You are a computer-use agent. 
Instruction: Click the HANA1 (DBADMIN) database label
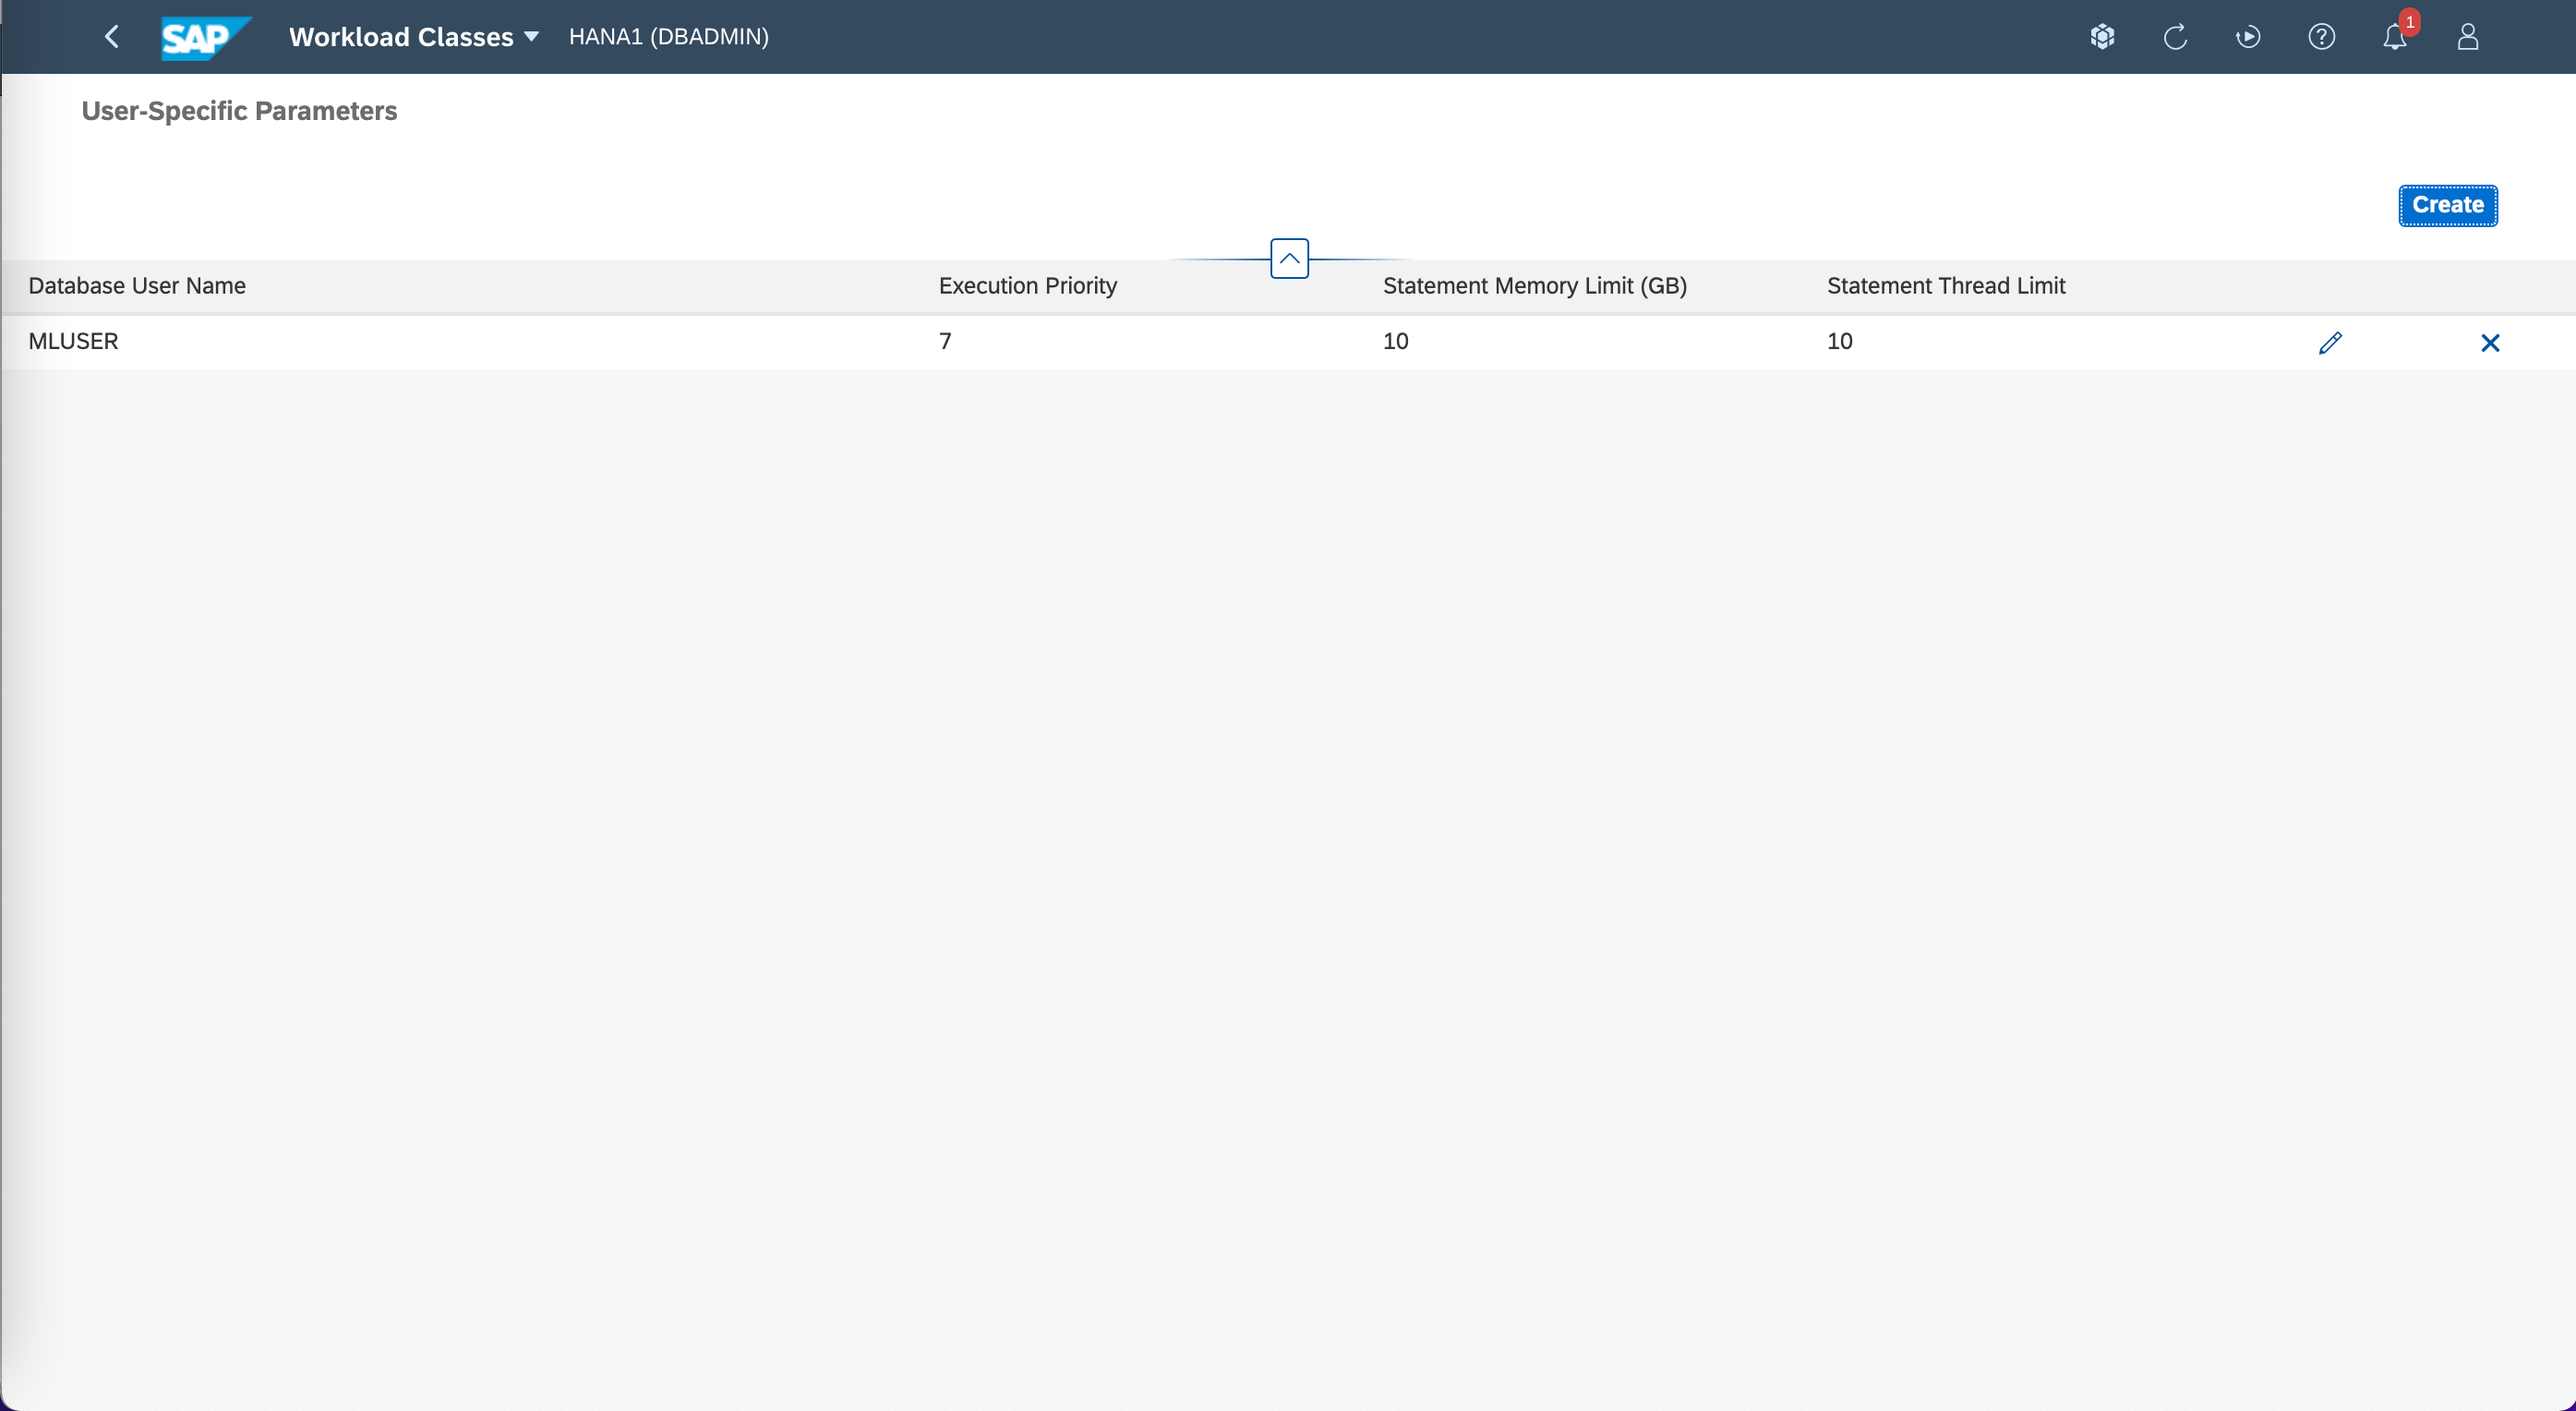tap(668, 37)
